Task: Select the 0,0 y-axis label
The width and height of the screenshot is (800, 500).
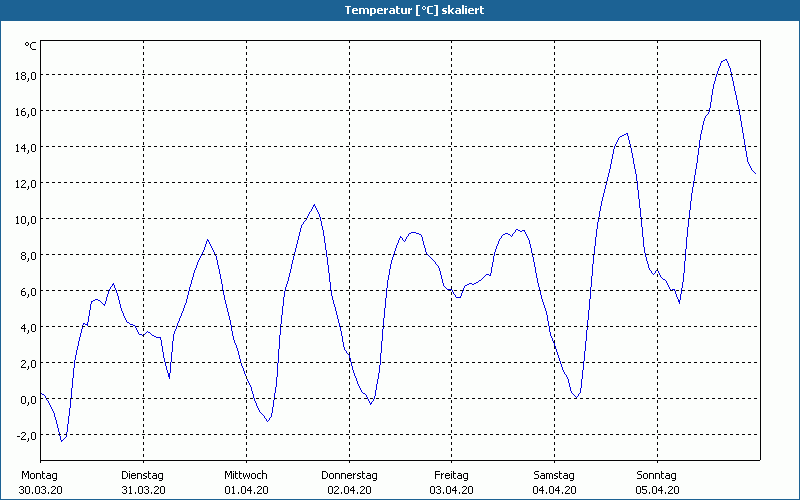Action: [x=27, y=399]
